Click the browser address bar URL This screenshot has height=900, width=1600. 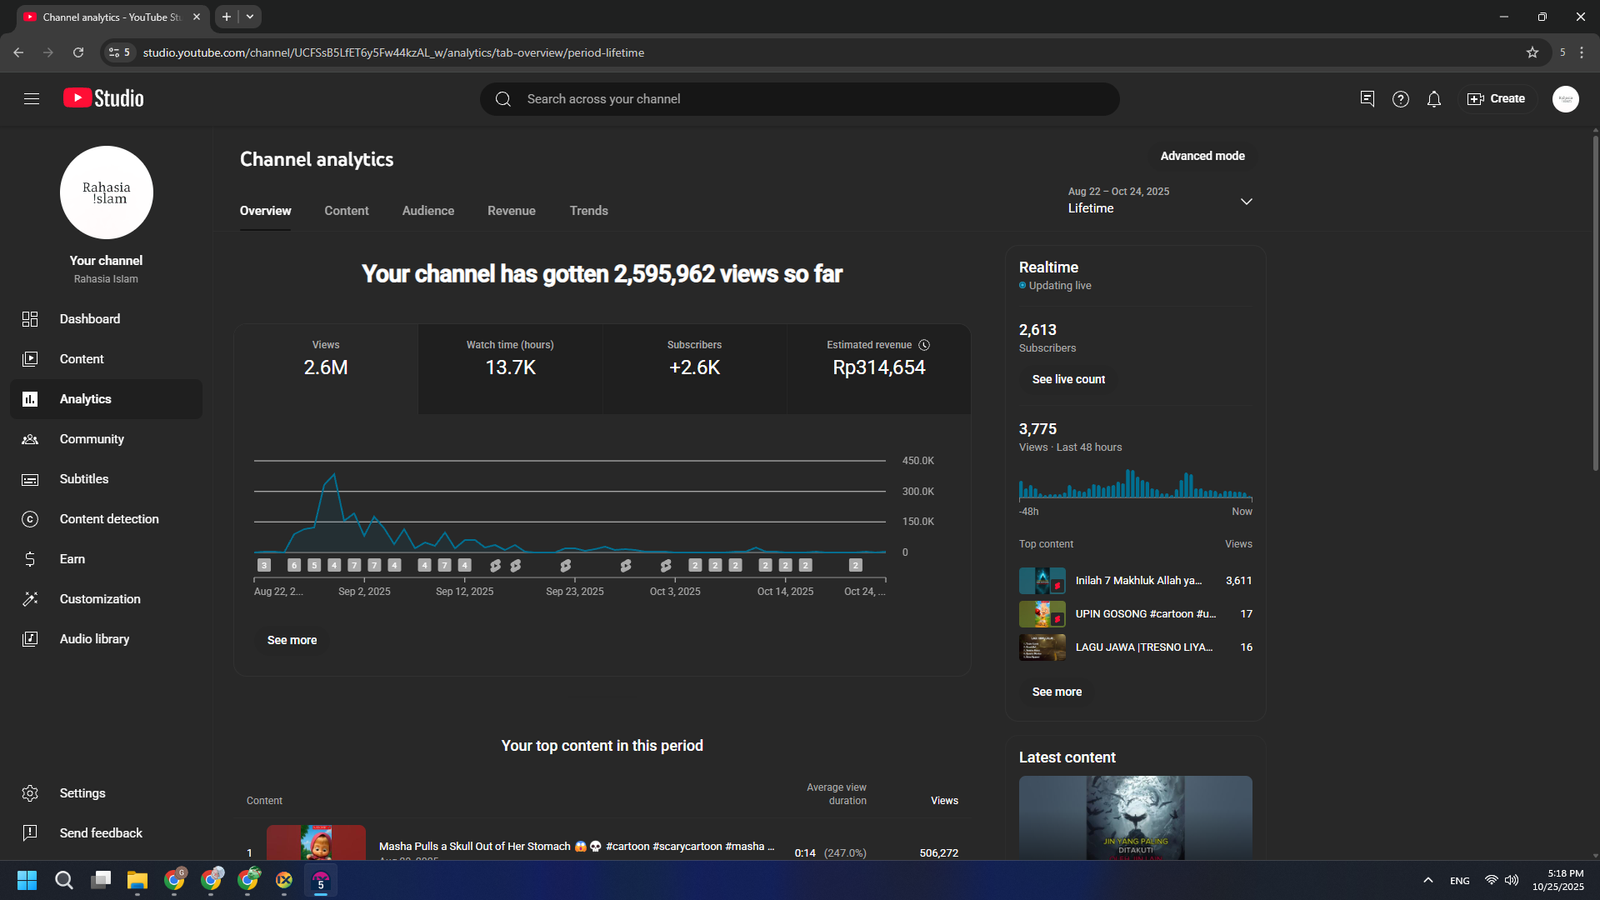(x=393, y=52)
